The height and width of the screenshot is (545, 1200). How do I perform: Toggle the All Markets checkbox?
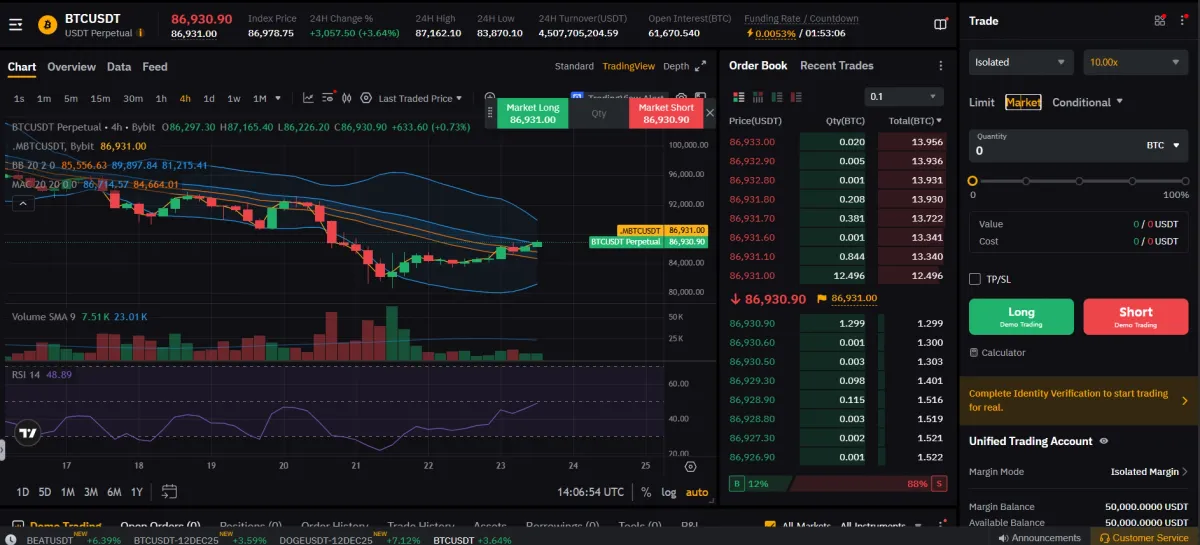pos(770,525)
